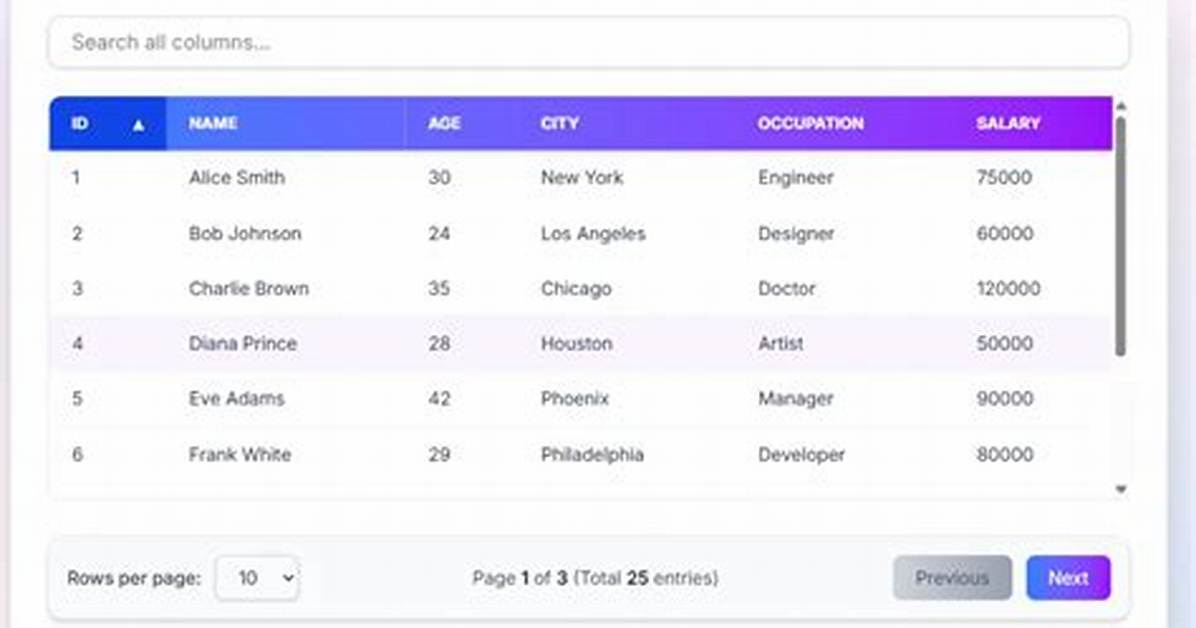Select the Diana Prince name cell
The height and width of the screenshot is (628, 1196).
tap(243, 343)
